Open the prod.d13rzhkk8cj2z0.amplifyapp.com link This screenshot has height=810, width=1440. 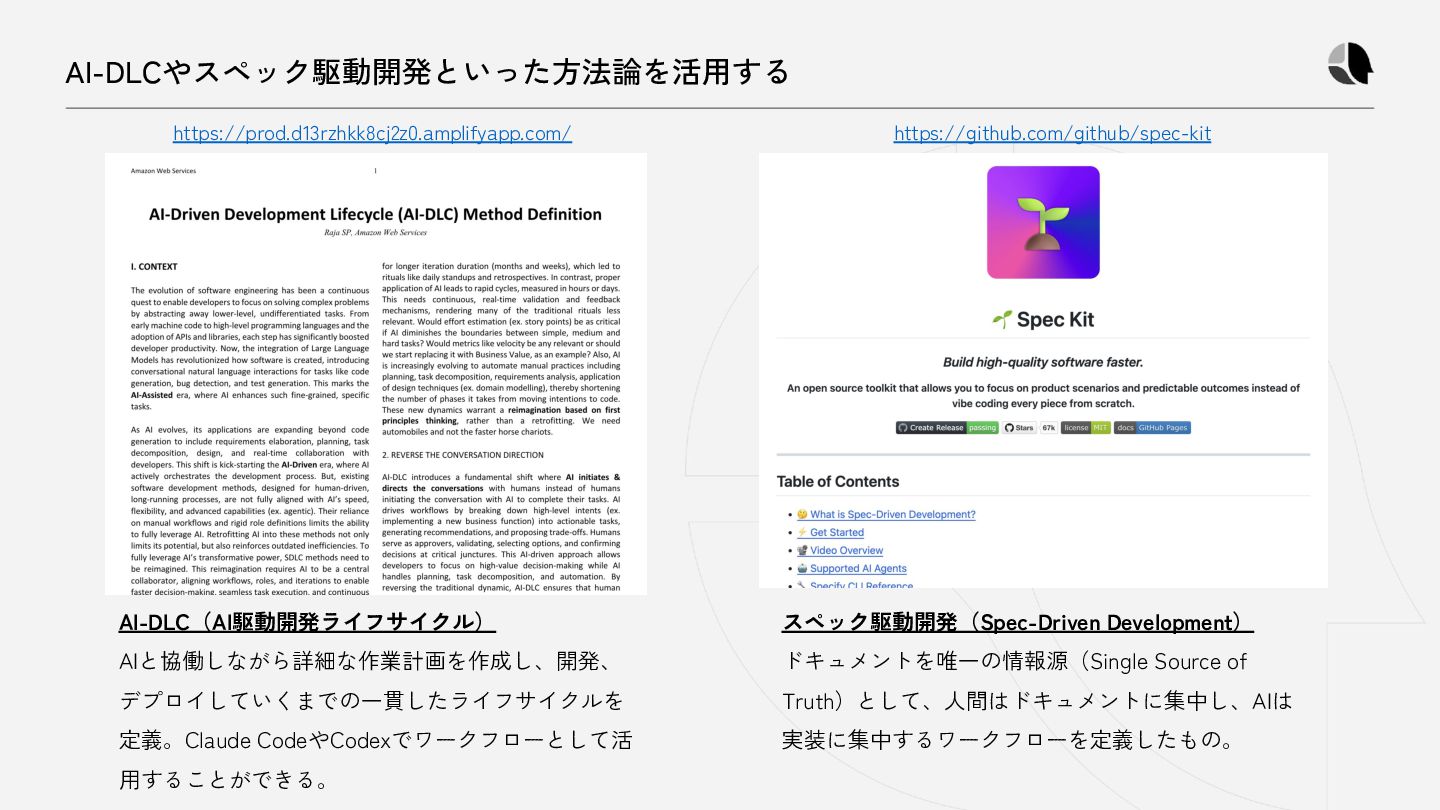[x=372, y=133]
